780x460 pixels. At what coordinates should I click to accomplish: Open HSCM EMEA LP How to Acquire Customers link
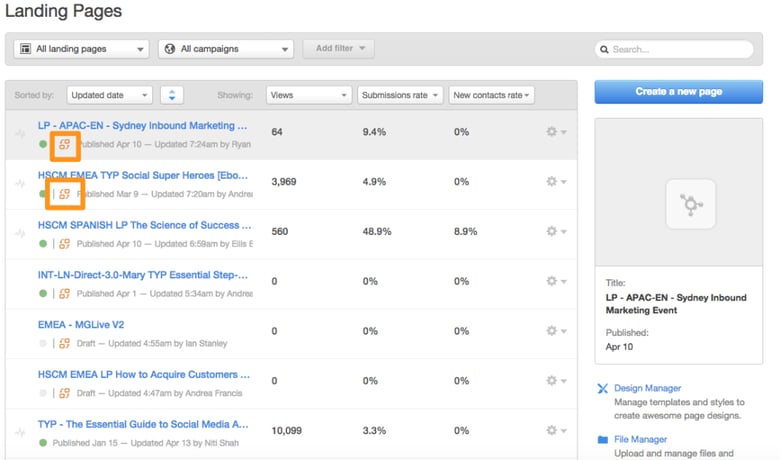pos(144,374)
